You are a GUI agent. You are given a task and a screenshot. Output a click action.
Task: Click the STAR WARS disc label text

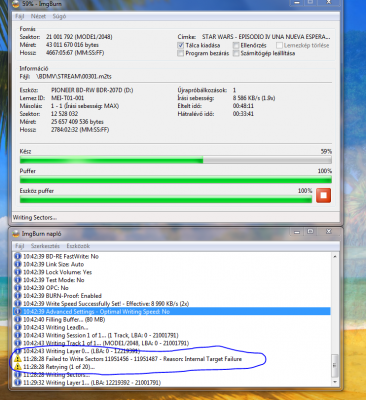pyautogui.click(x=266, y=37)
